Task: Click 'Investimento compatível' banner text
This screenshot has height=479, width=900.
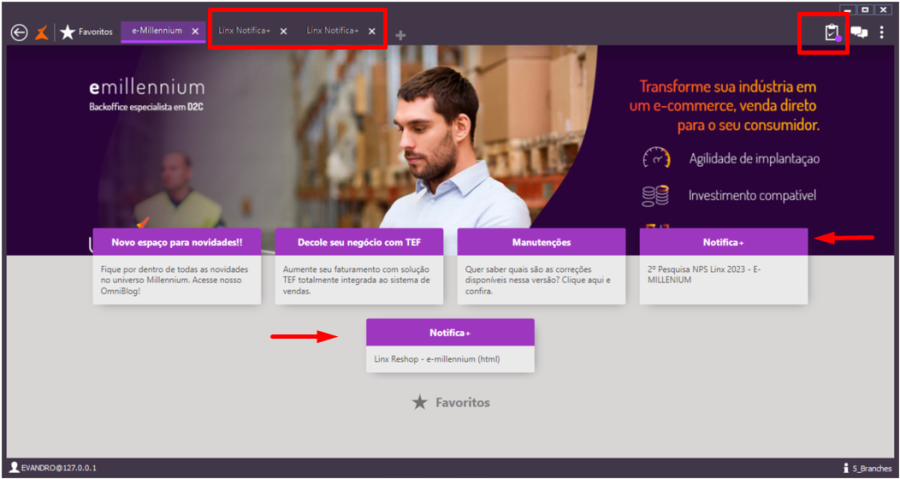Action: point(752,196)
